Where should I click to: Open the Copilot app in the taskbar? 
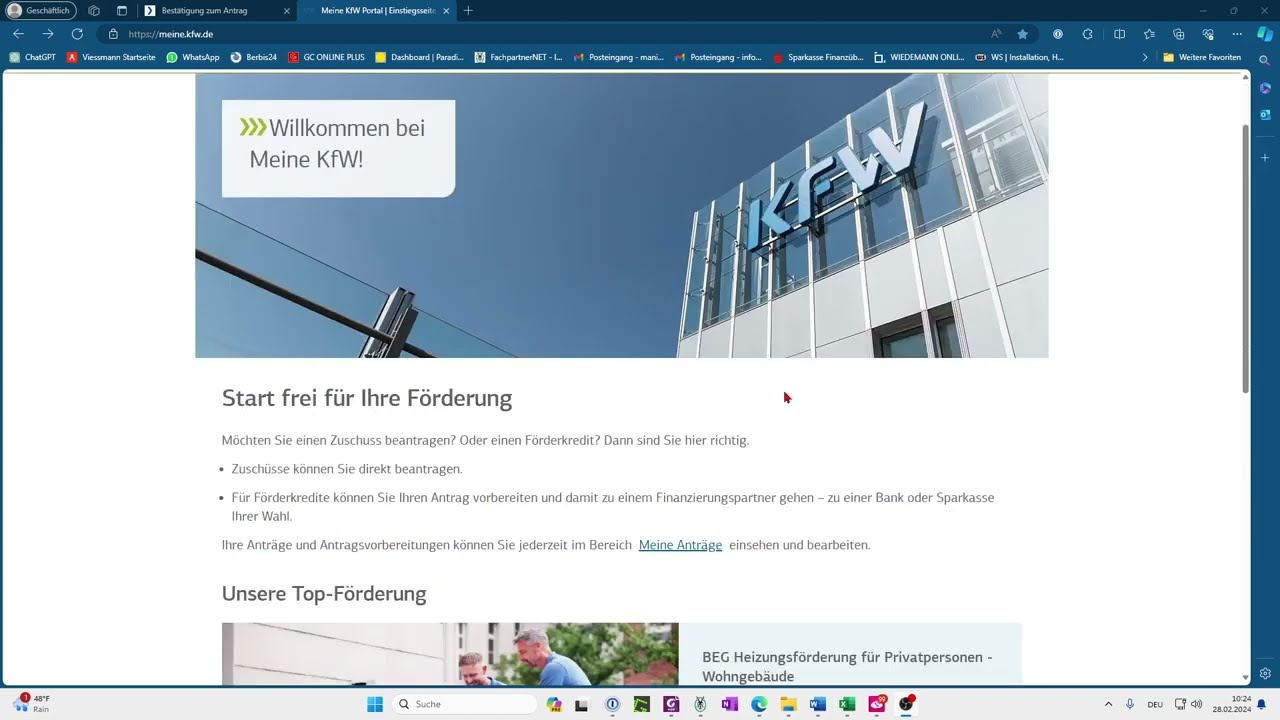554,704
